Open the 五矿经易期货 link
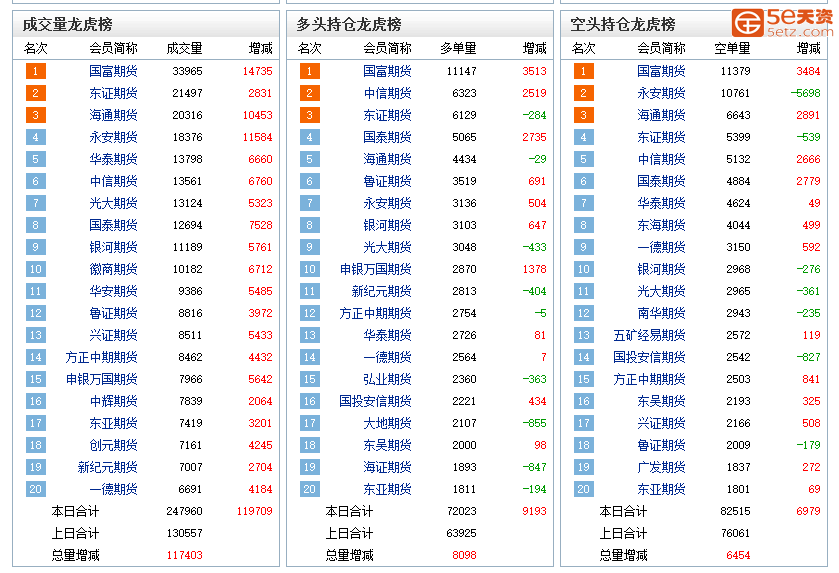 point(649,335)
